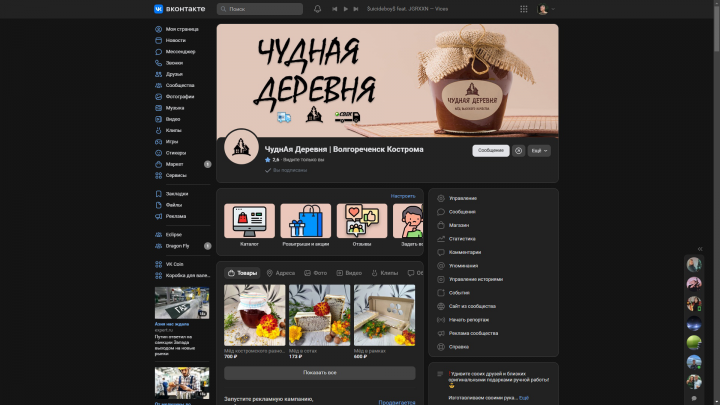Click the Продвигается link
The width and height of the screenshot is (720, 405).
397,402
